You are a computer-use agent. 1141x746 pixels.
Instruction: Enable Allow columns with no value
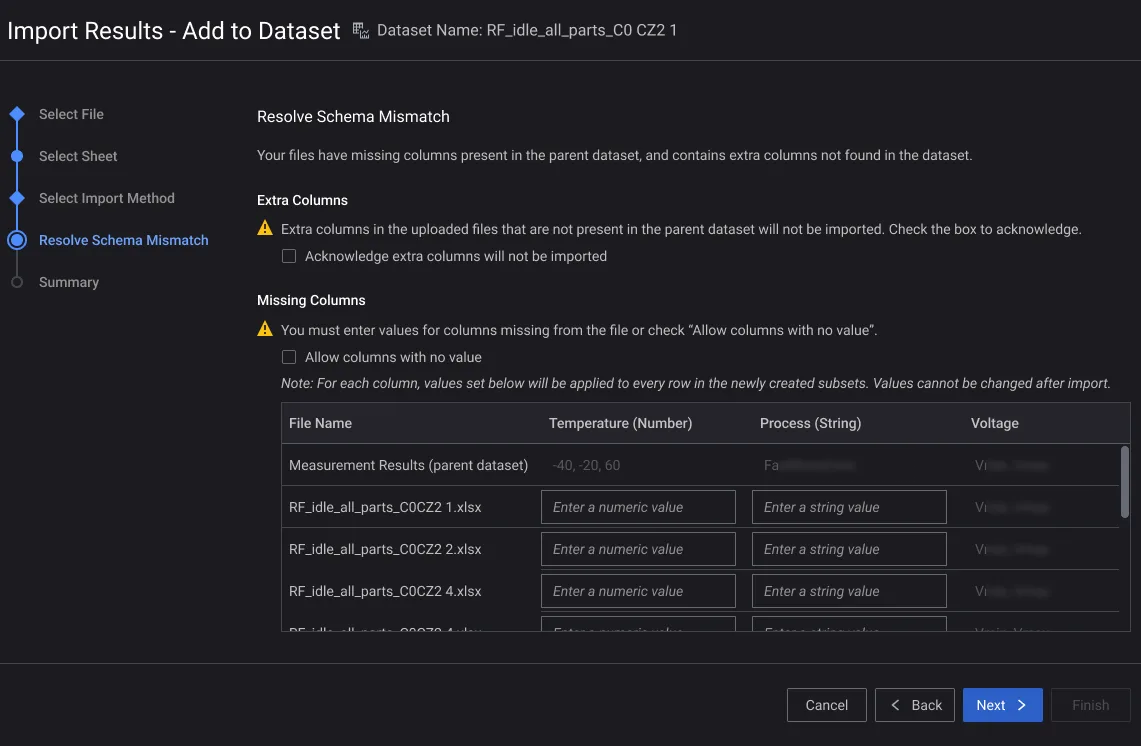pyautogui.click(x=289, y=357)
